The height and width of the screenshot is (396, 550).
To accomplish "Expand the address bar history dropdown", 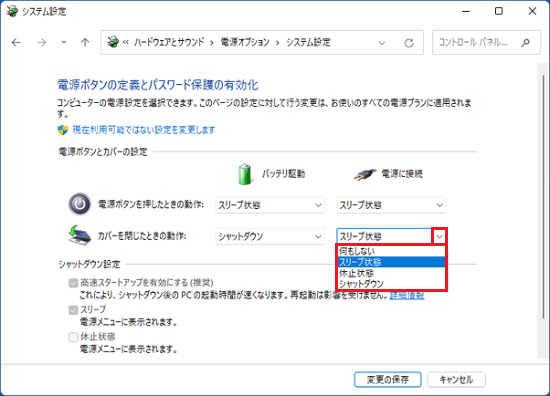I will pyautogui.click(x=382, y=43).
